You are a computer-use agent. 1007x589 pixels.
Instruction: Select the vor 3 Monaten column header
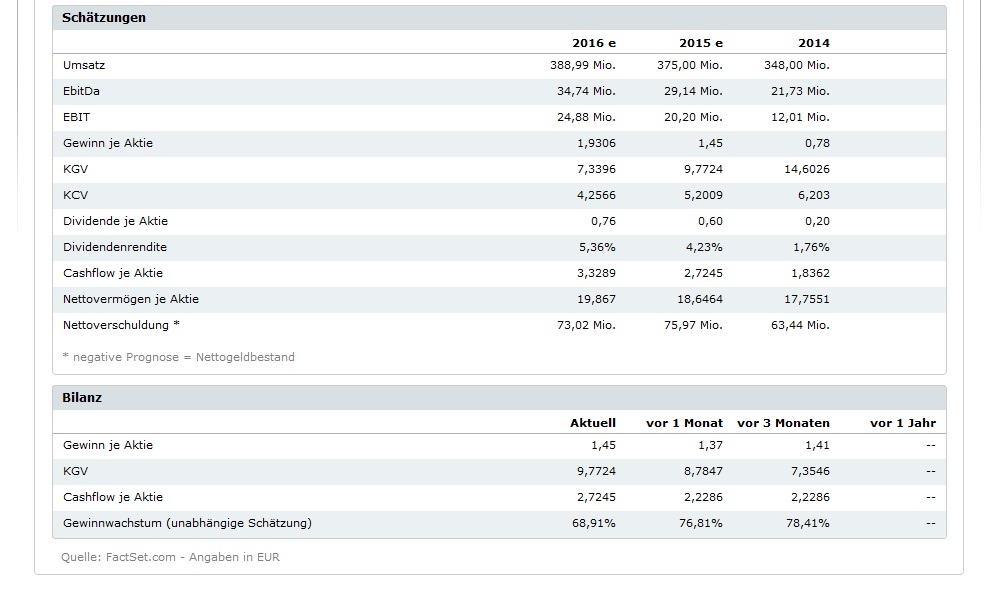(783, 423)
